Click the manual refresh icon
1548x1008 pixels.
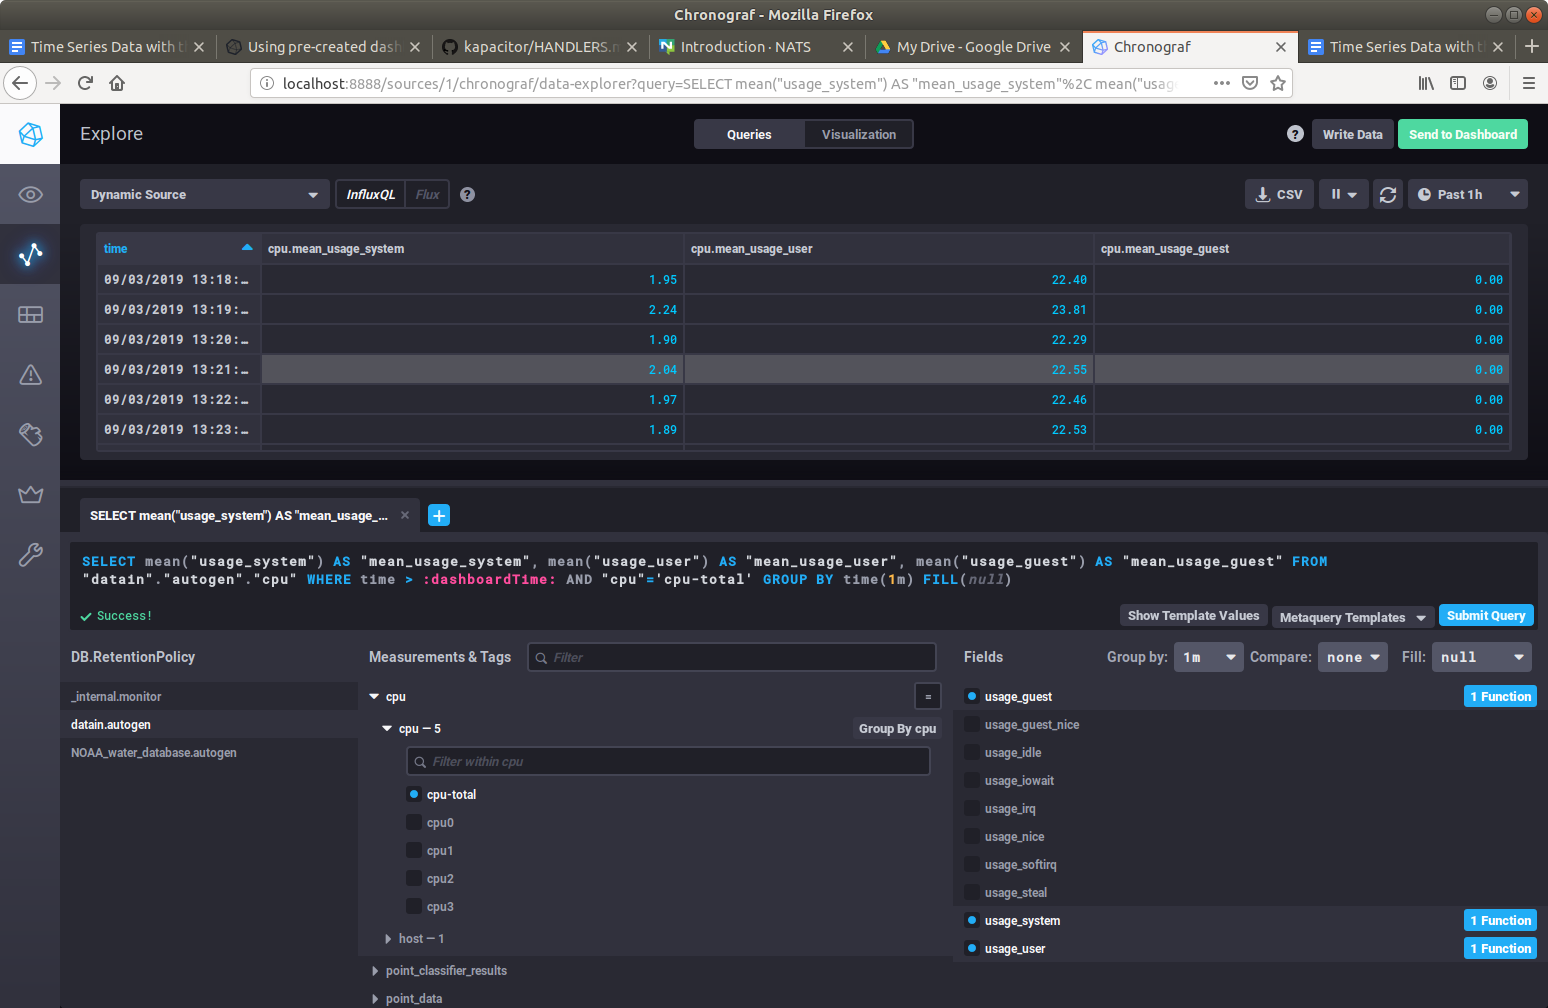(x=1388, y=195)
